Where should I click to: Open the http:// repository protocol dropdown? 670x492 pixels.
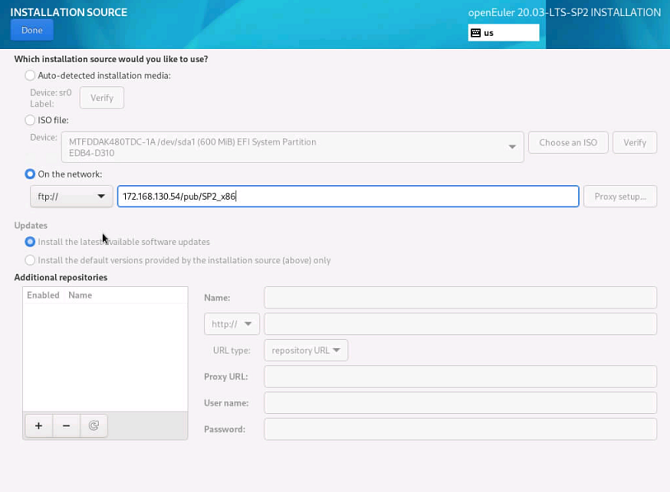pos(232,324)
